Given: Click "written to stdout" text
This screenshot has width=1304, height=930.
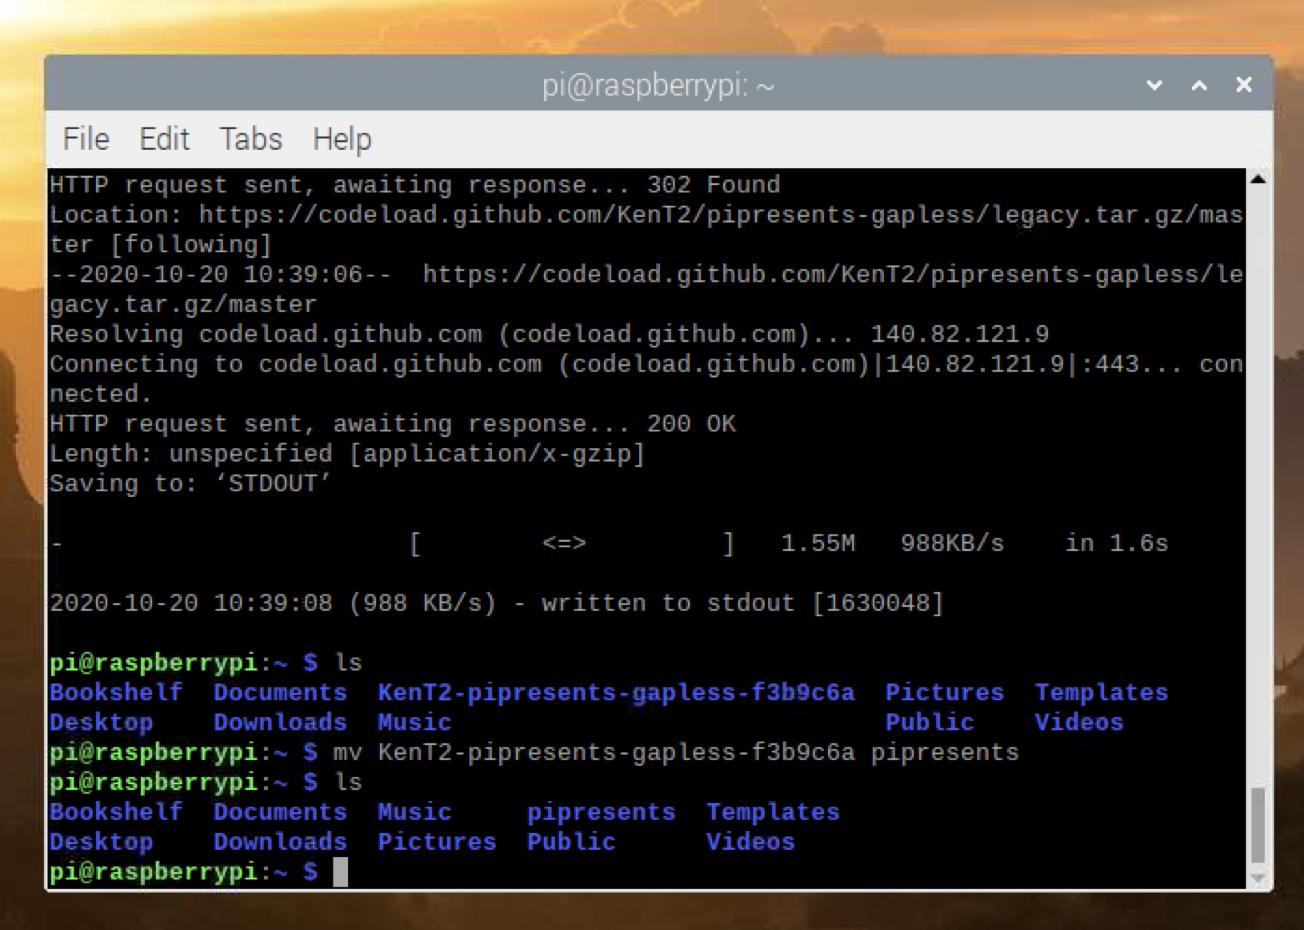Looking at the screenshot, I should point(668,604).
